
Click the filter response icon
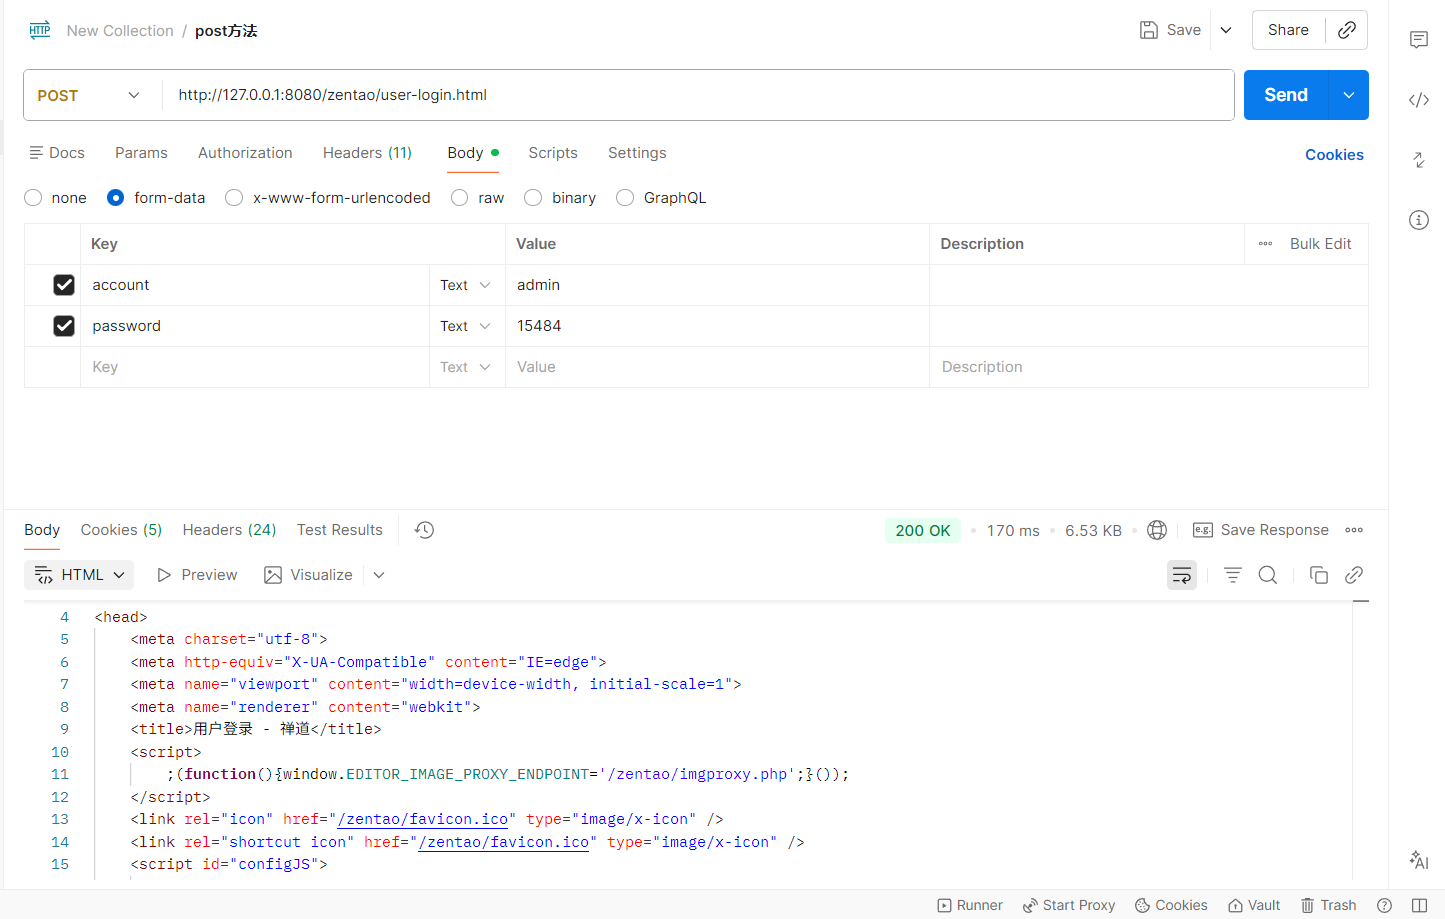pyautogui.click(x=1233, y=575)
